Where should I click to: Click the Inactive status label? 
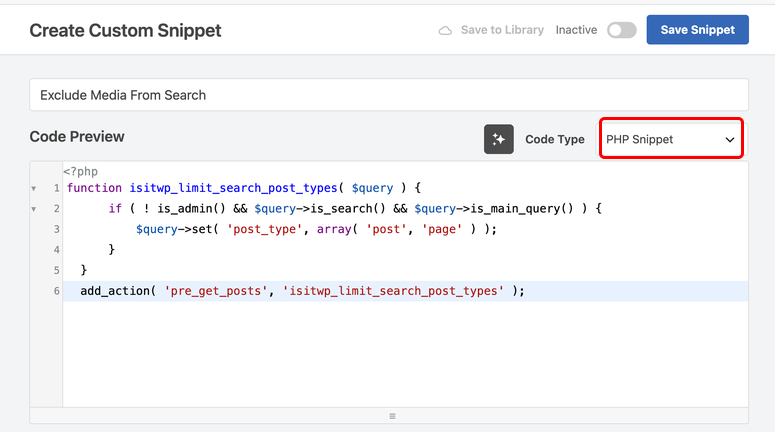[x=576, y=30]
